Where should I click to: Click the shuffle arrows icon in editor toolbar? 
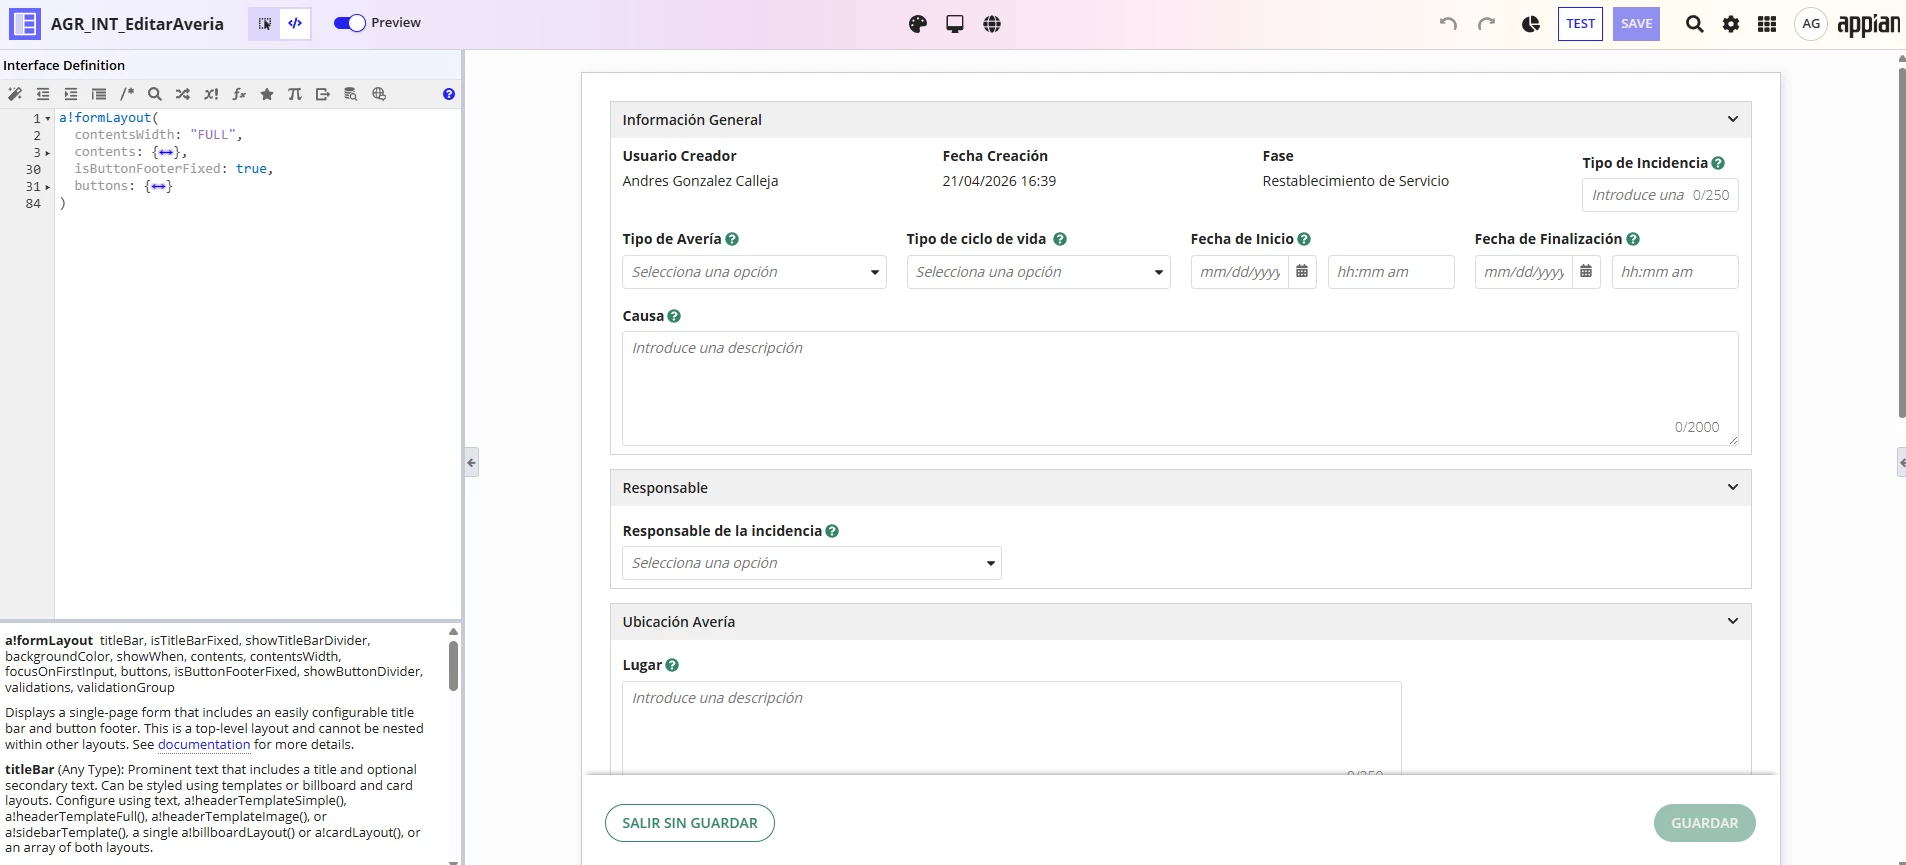pyautogui.click(x=183, y=94)
